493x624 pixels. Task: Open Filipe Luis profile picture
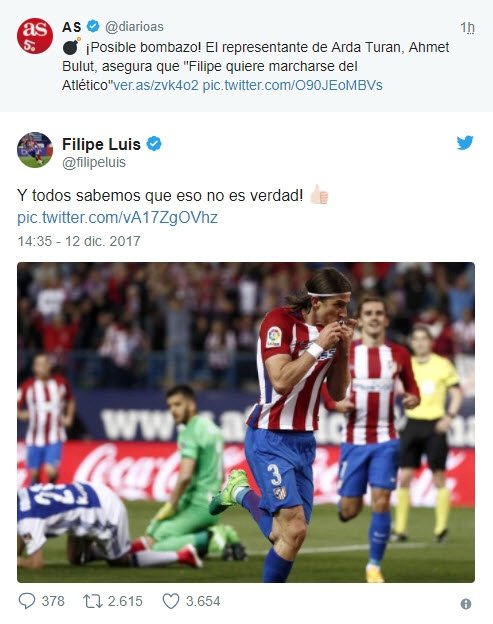pos(35,150)
